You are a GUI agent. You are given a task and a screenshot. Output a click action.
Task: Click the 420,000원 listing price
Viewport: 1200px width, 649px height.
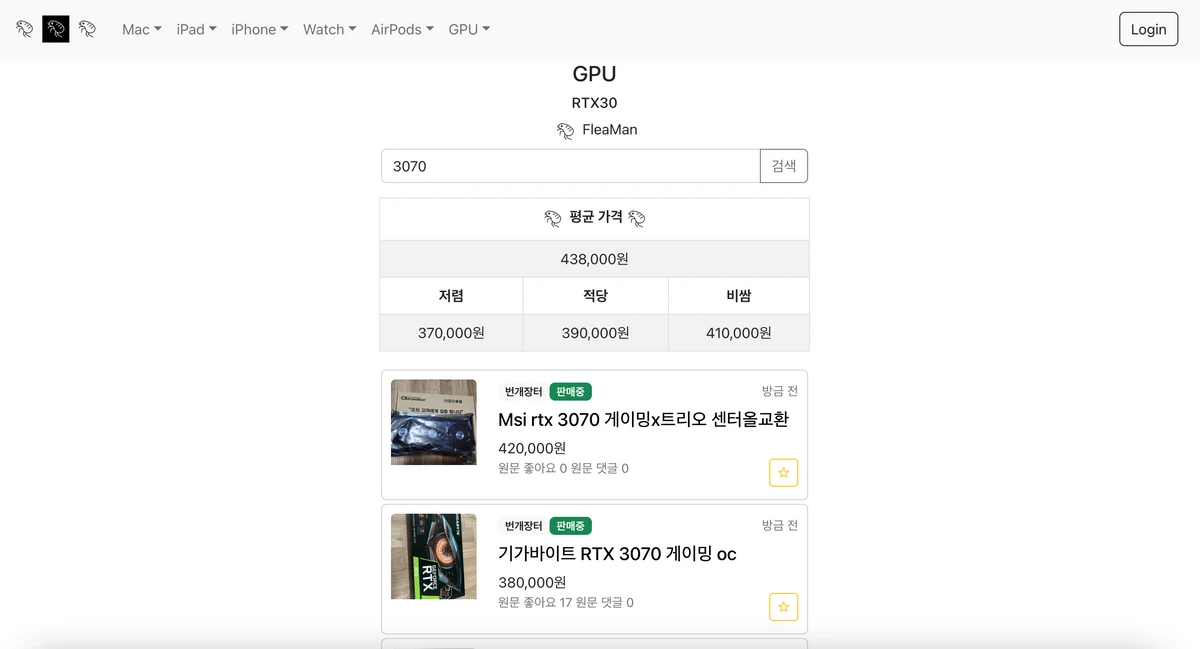(x=532, y=448)
